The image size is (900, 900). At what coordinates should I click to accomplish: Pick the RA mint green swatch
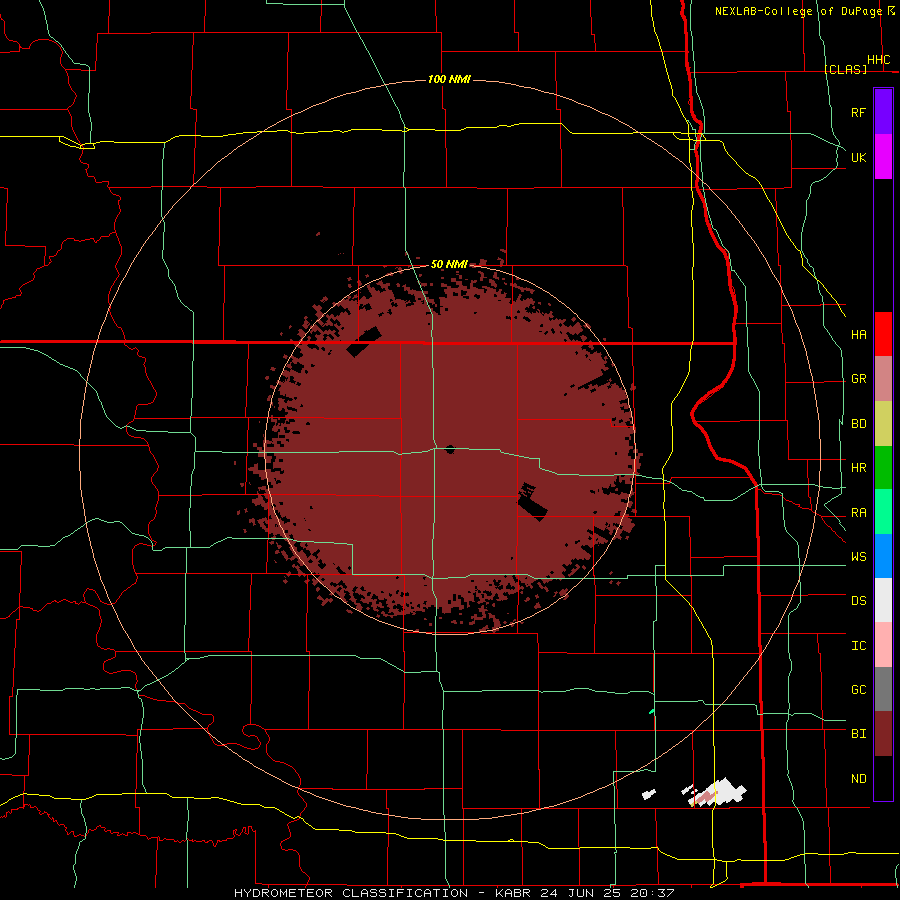(x=883, y=512)
